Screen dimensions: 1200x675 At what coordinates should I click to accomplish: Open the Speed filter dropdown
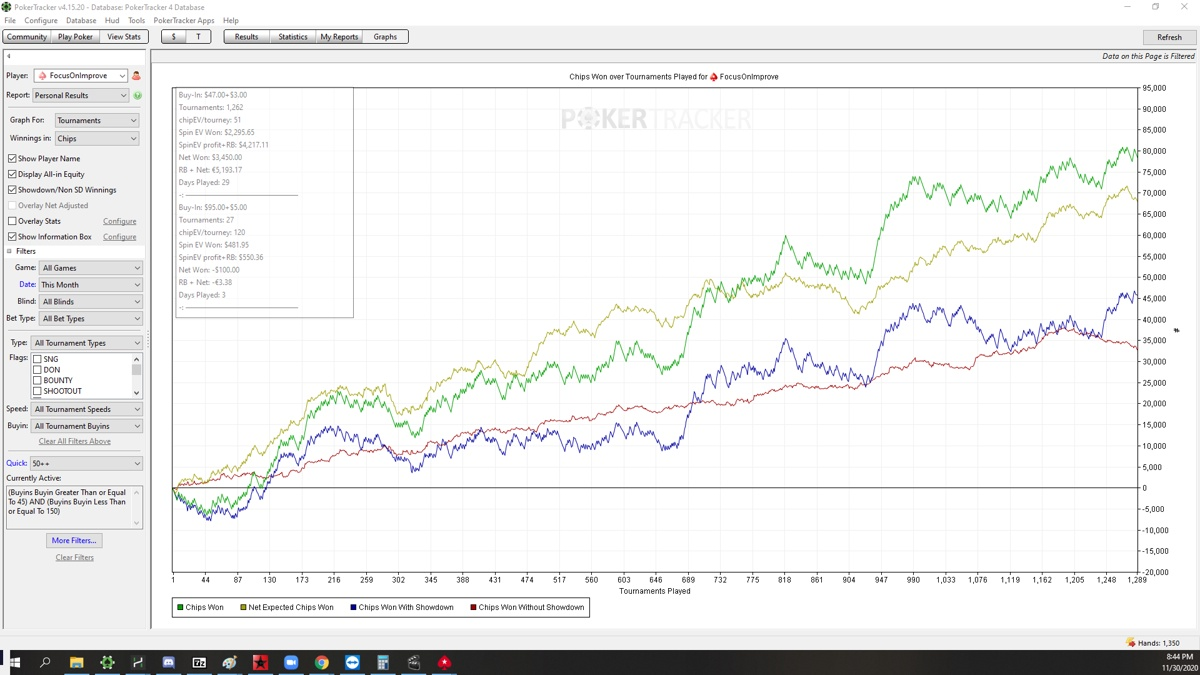[87, 409]
